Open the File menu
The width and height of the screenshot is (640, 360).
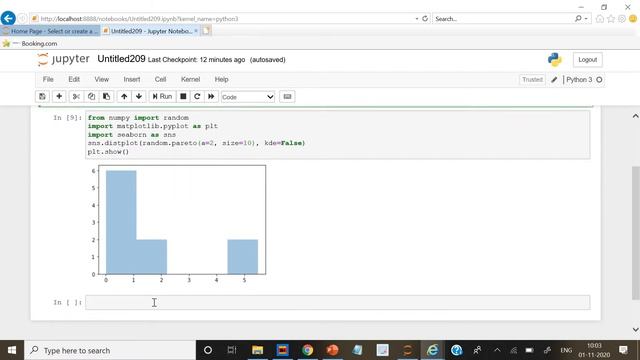48,79
